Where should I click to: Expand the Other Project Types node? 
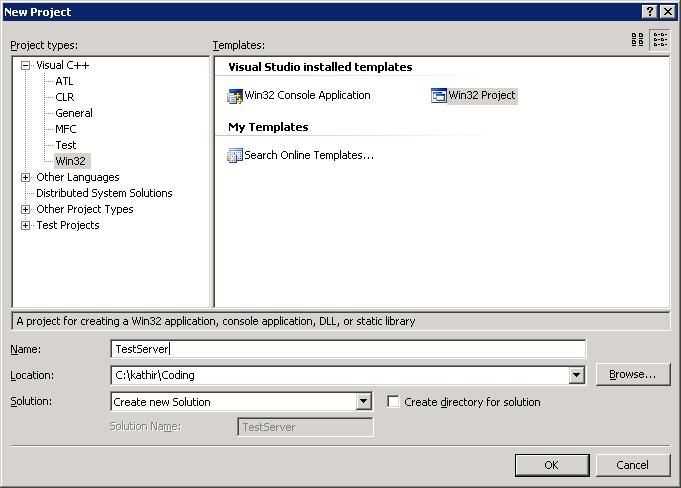26,209
